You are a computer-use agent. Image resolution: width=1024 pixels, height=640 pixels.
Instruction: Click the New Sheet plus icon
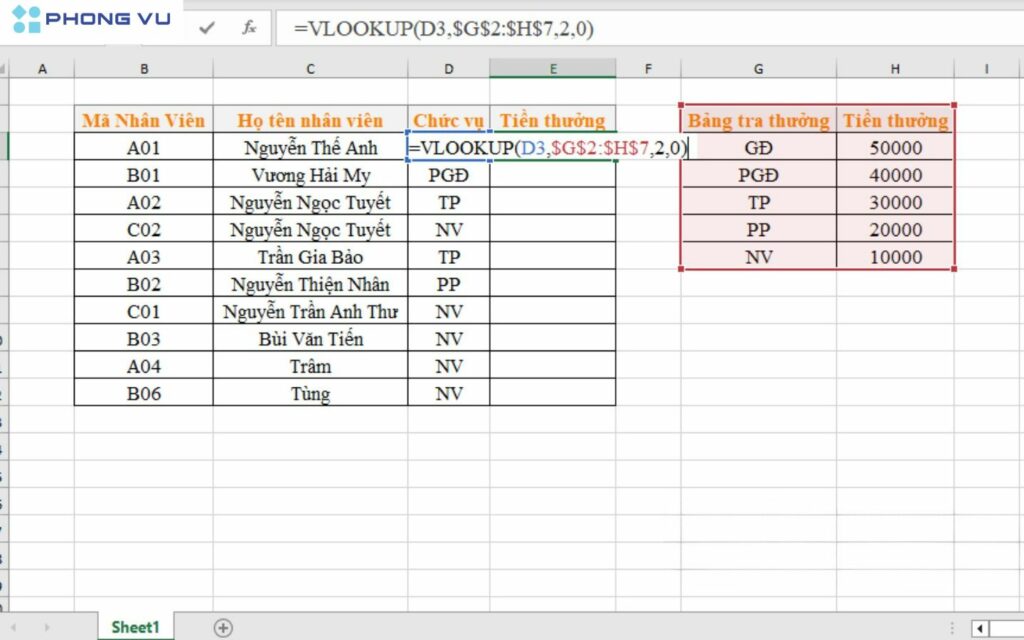(224, 628)
